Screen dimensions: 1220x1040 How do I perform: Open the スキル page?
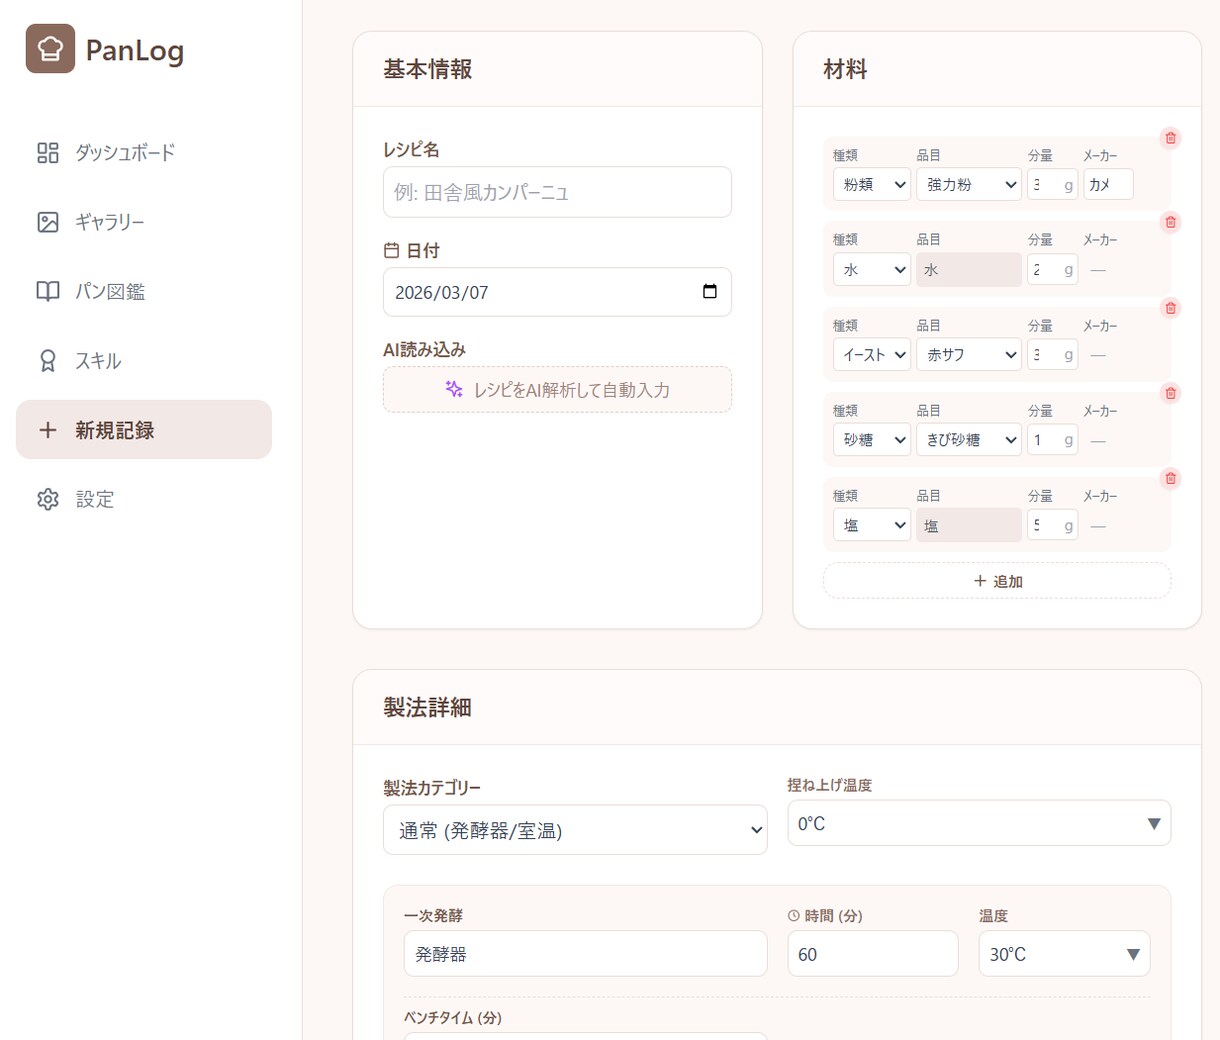point(144,361)
